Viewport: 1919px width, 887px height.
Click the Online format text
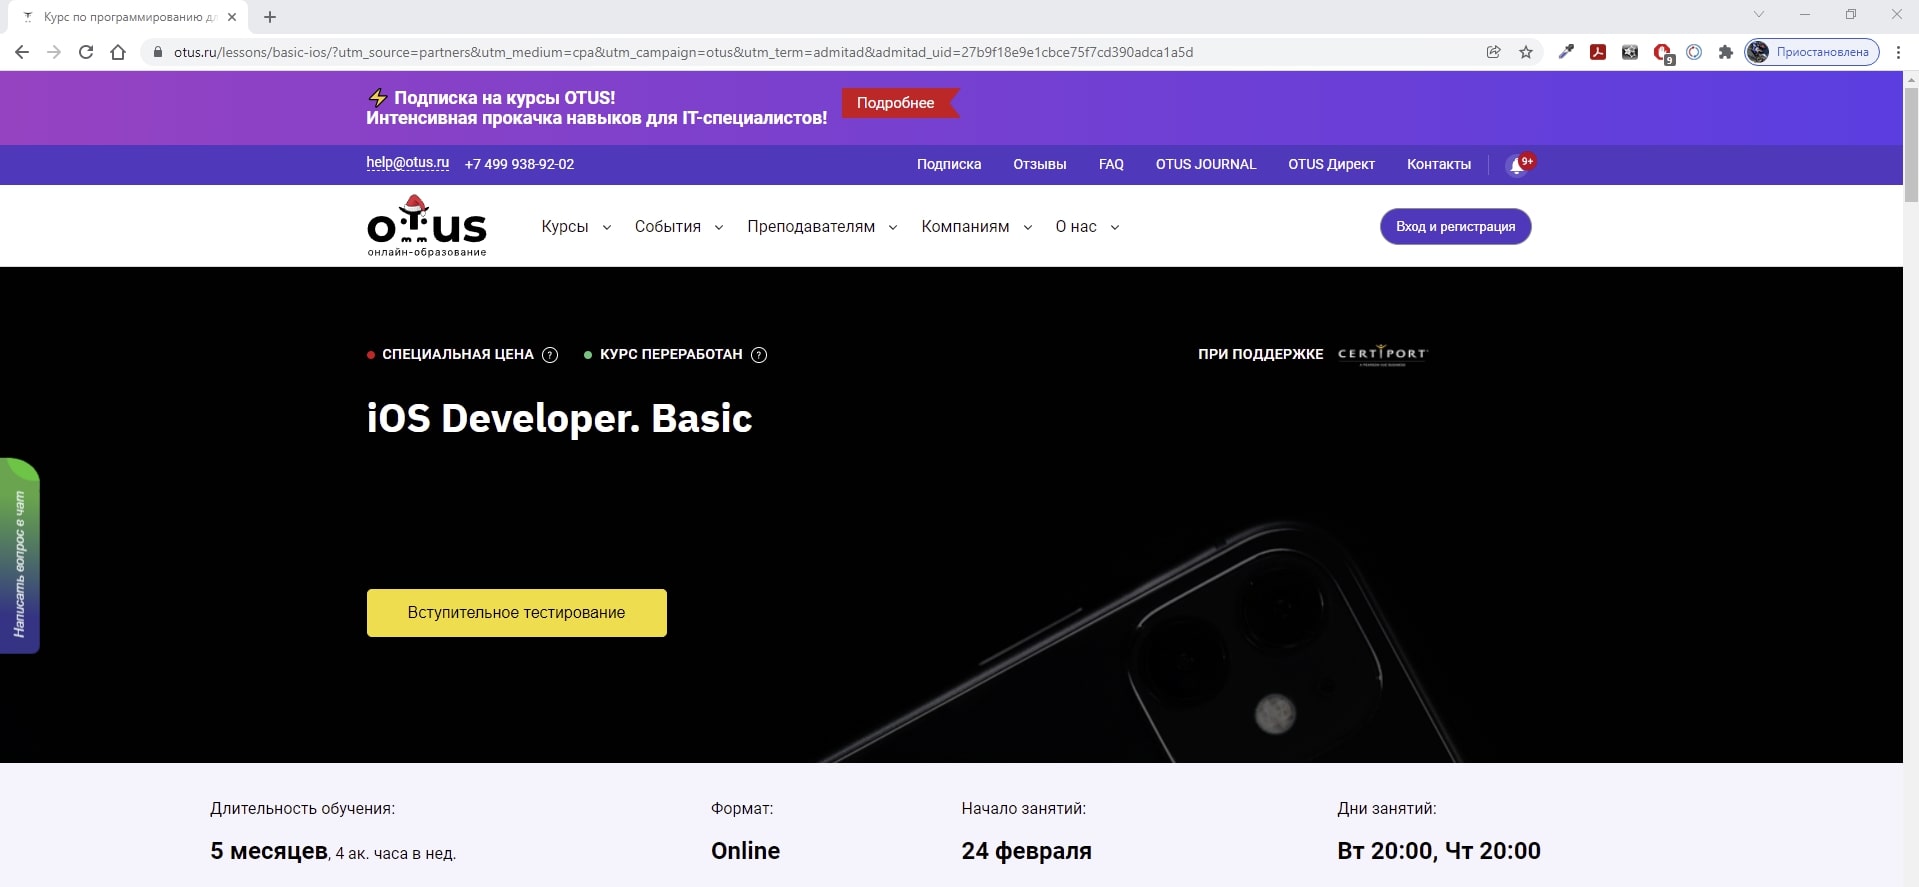(x=745, y=851)
